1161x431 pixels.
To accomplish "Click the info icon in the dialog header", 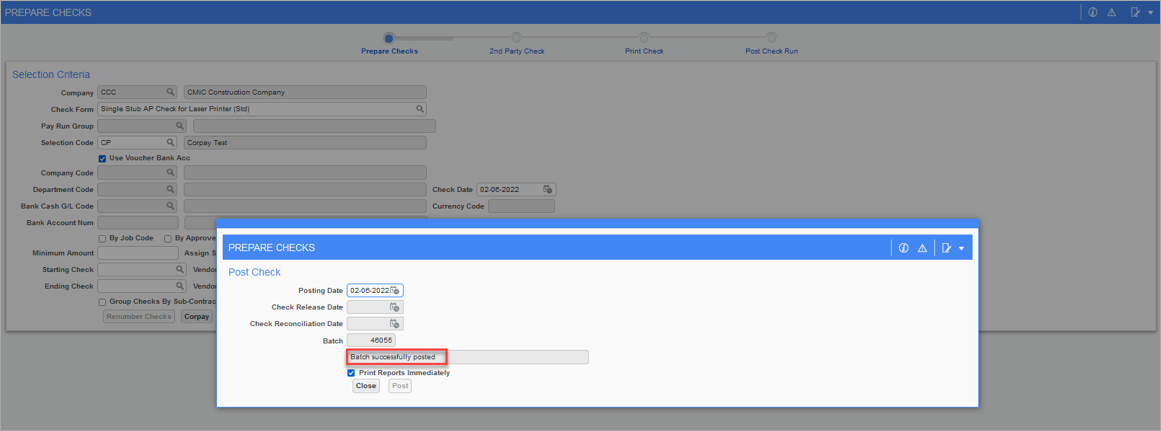I will [903, 248].
